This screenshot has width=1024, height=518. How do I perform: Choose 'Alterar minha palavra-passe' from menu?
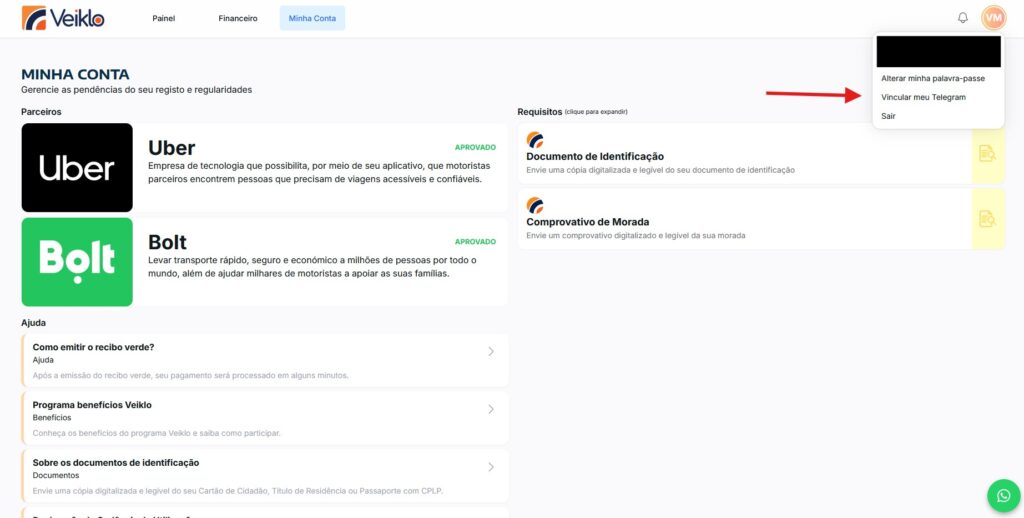(932, 78)
